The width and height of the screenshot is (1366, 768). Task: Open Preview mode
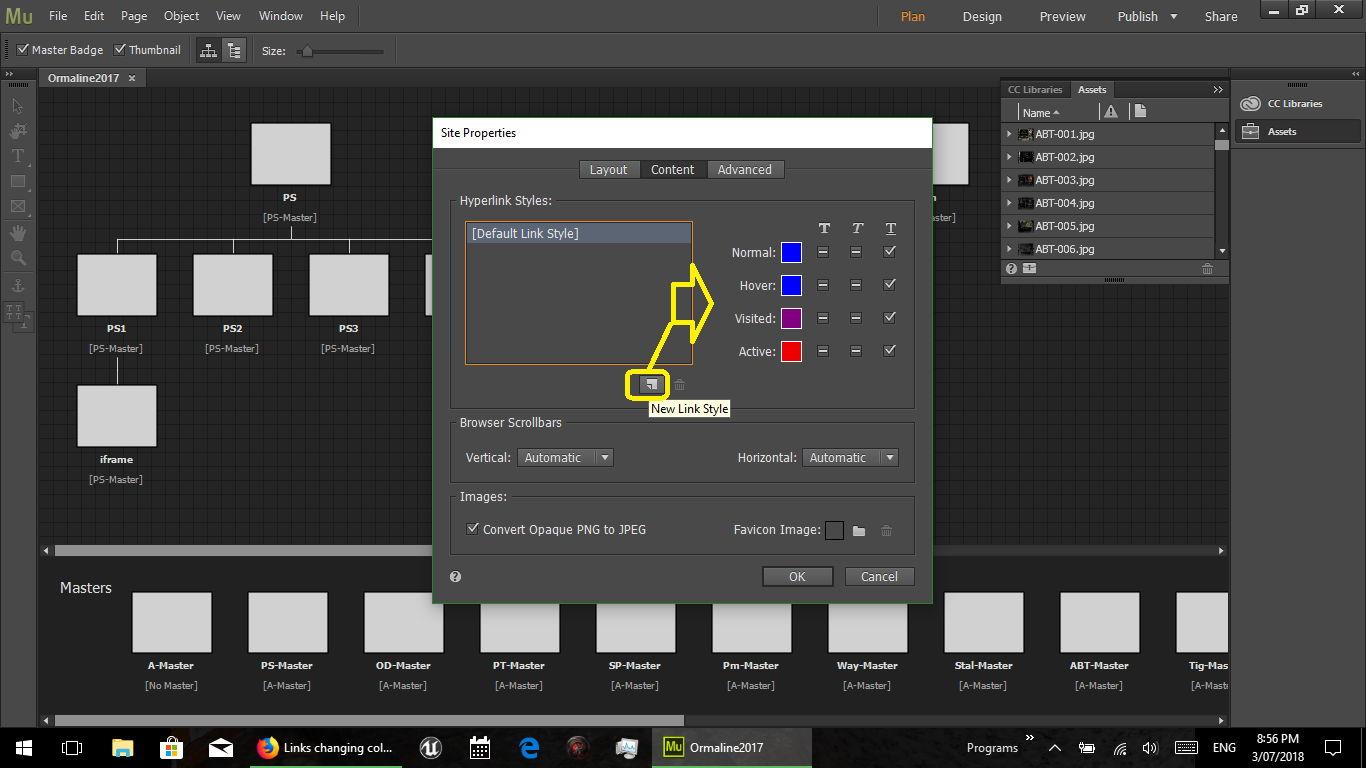point(1062,17)
